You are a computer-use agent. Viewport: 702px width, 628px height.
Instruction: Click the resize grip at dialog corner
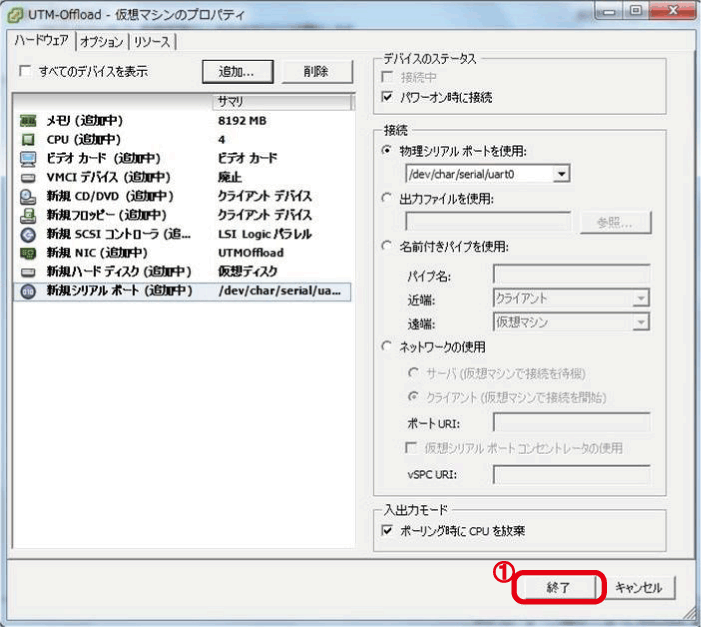point(690,614)
